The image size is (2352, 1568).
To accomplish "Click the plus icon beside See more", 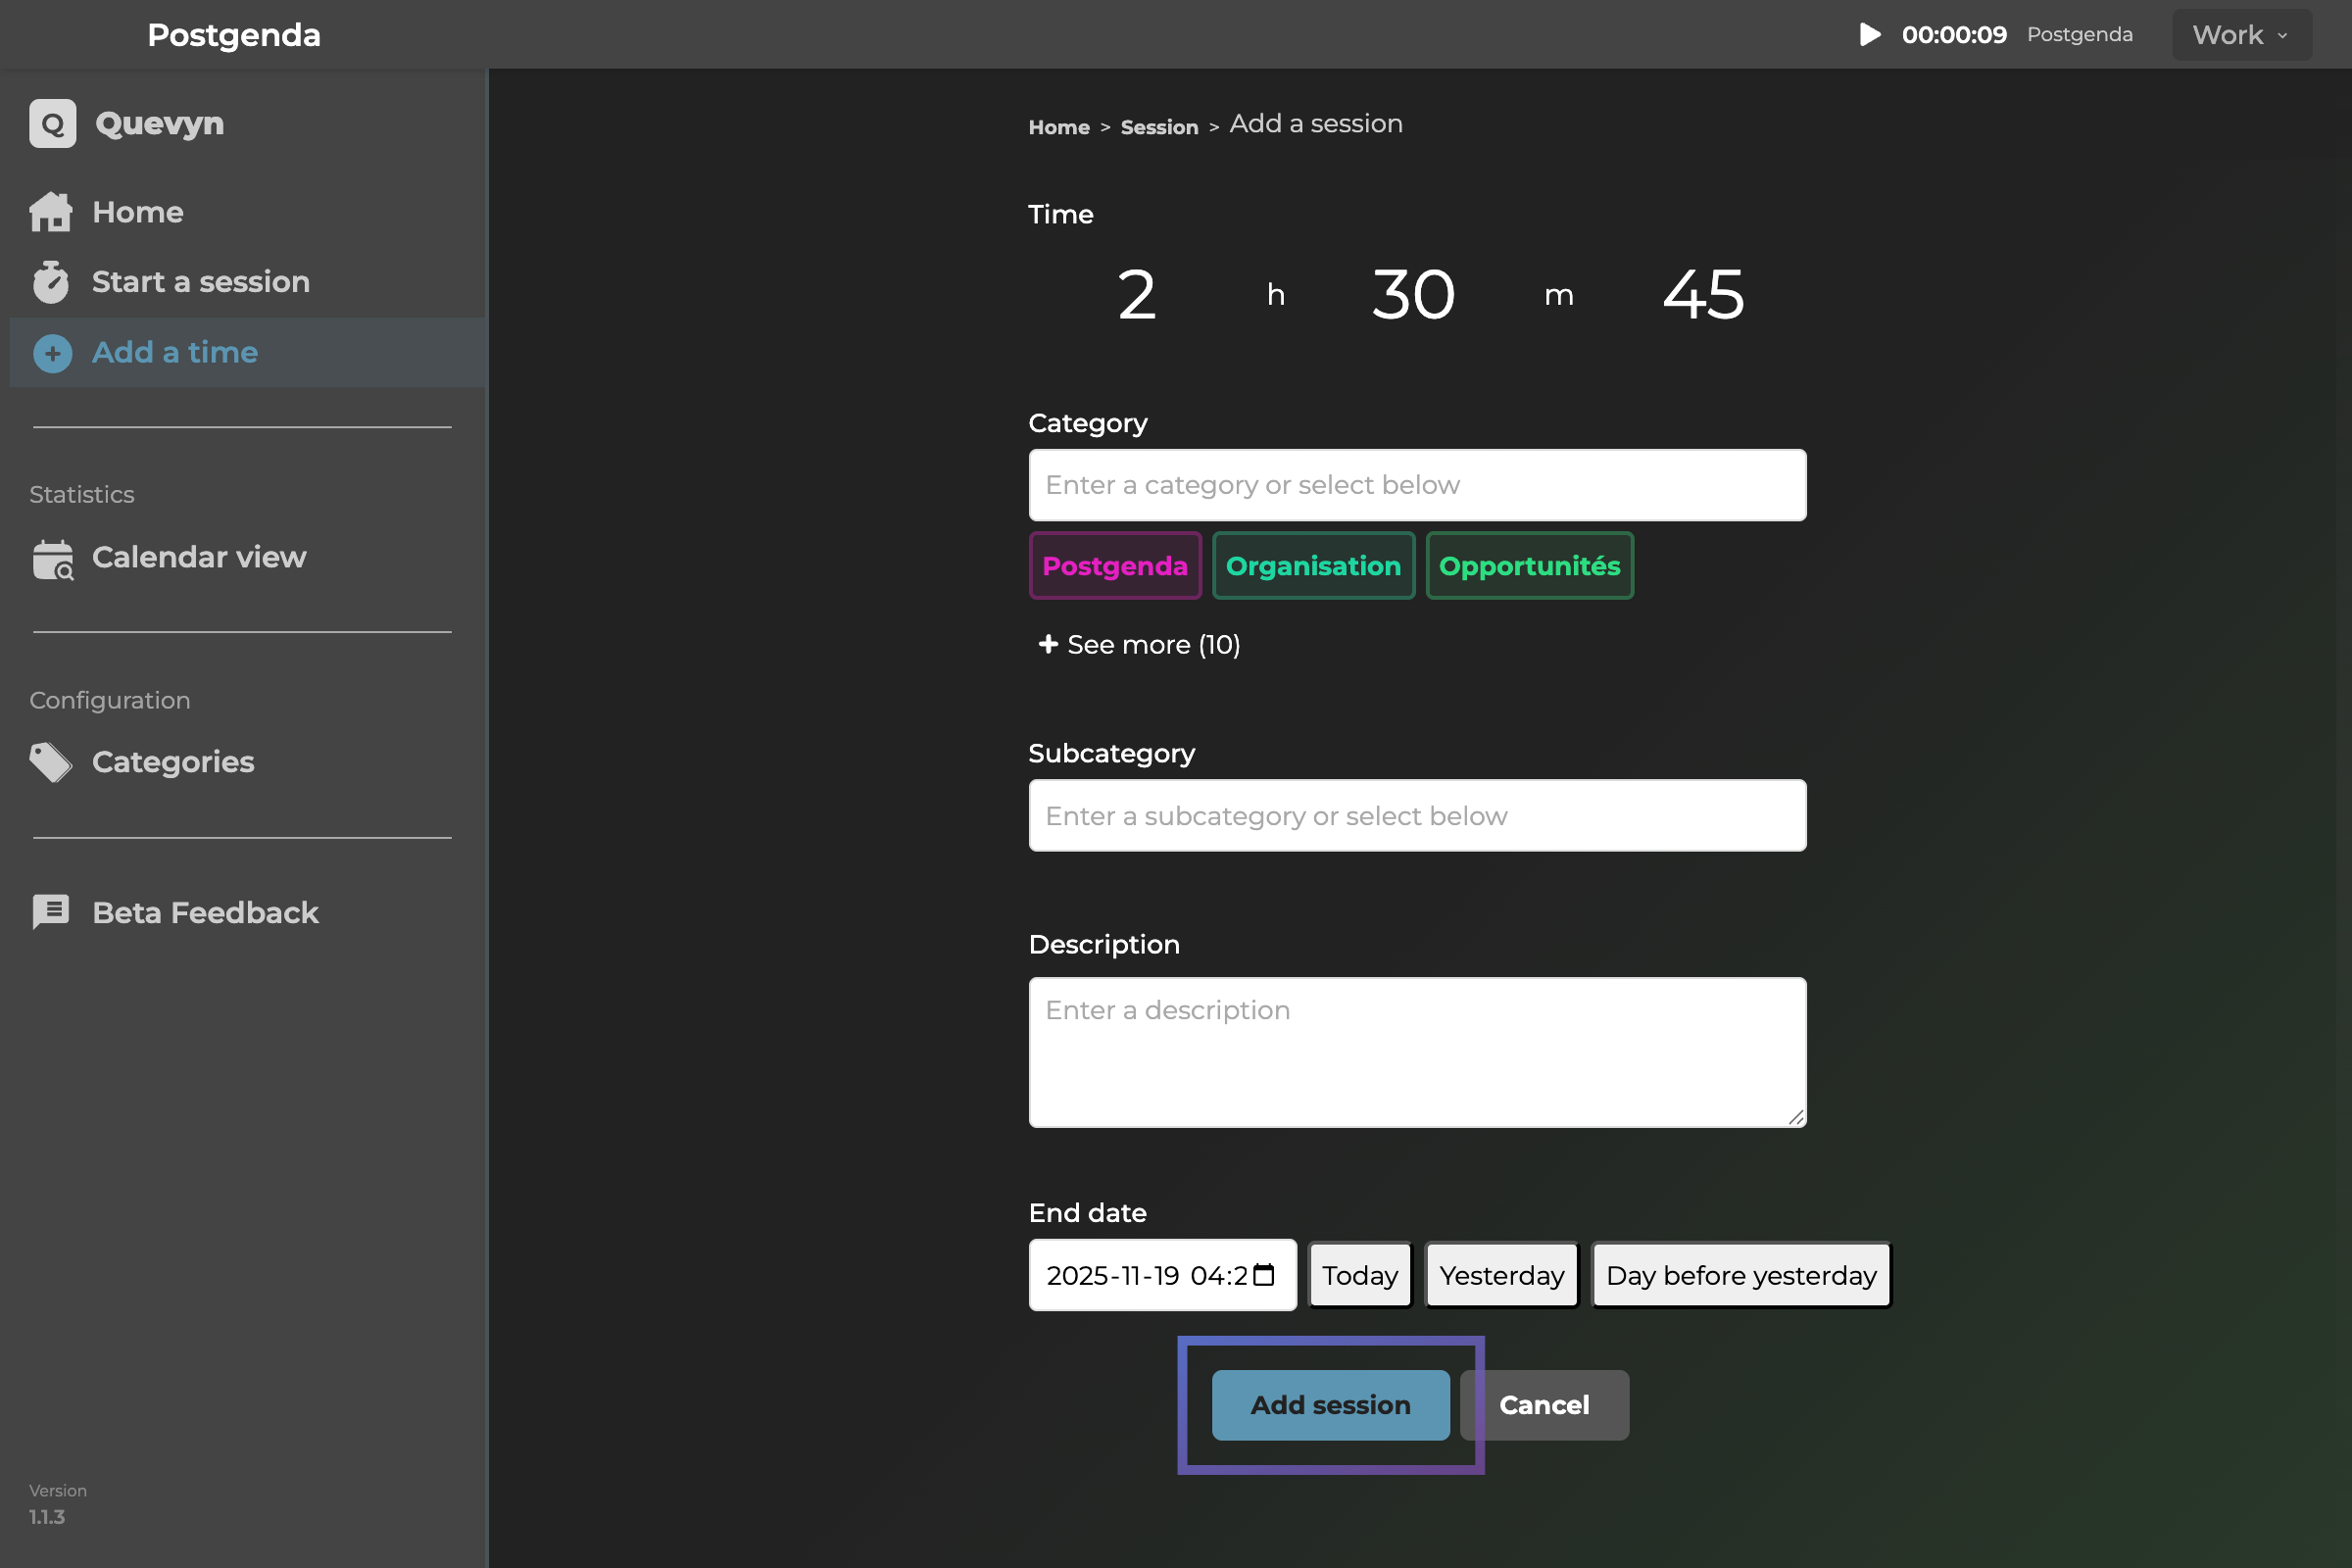I will click(x=1048, y=644).
